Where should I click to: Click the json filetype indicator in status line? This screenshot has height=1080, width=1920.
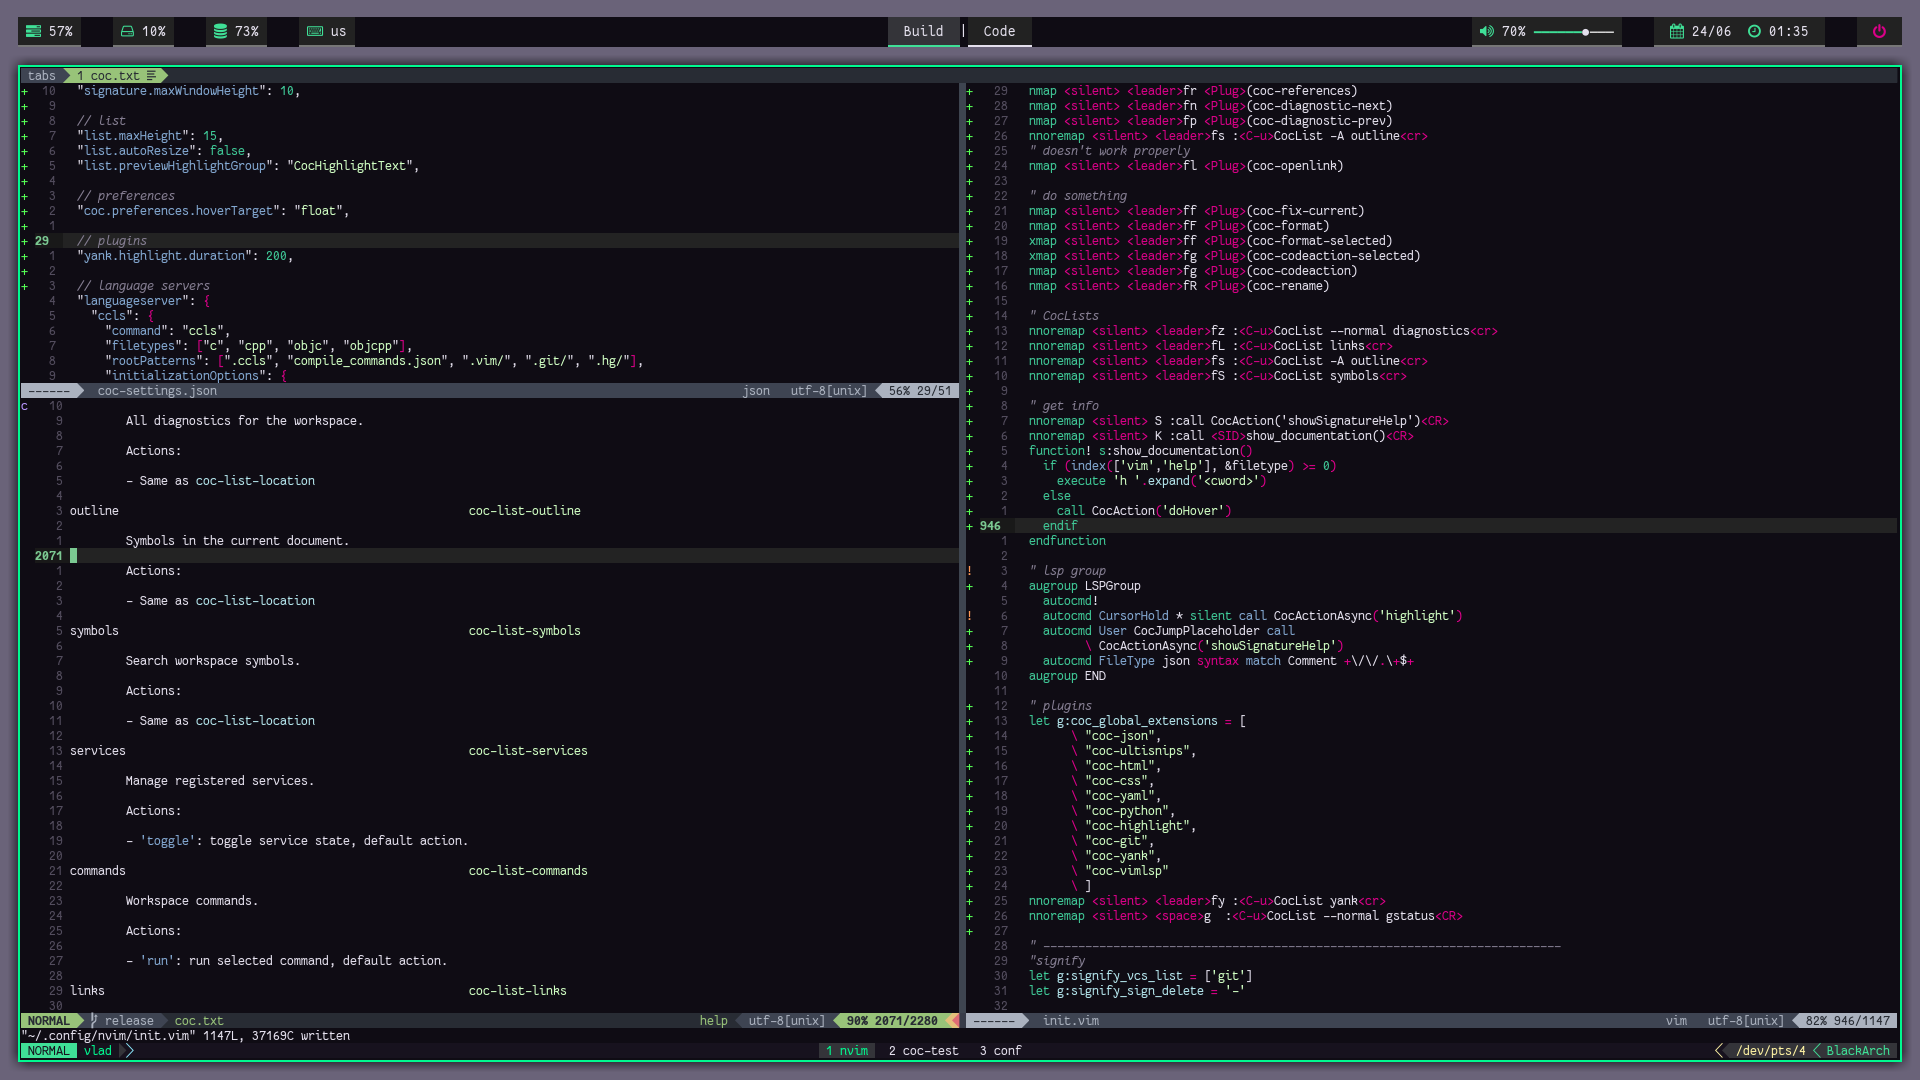756,391
